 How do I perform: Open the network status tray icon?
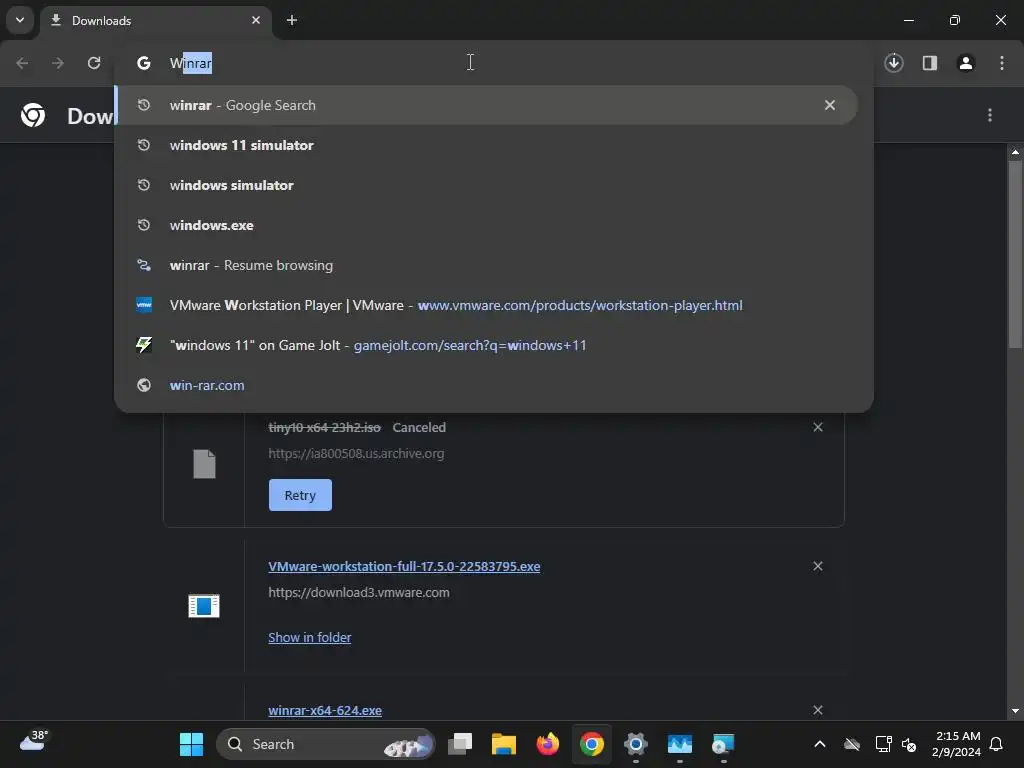883,744
